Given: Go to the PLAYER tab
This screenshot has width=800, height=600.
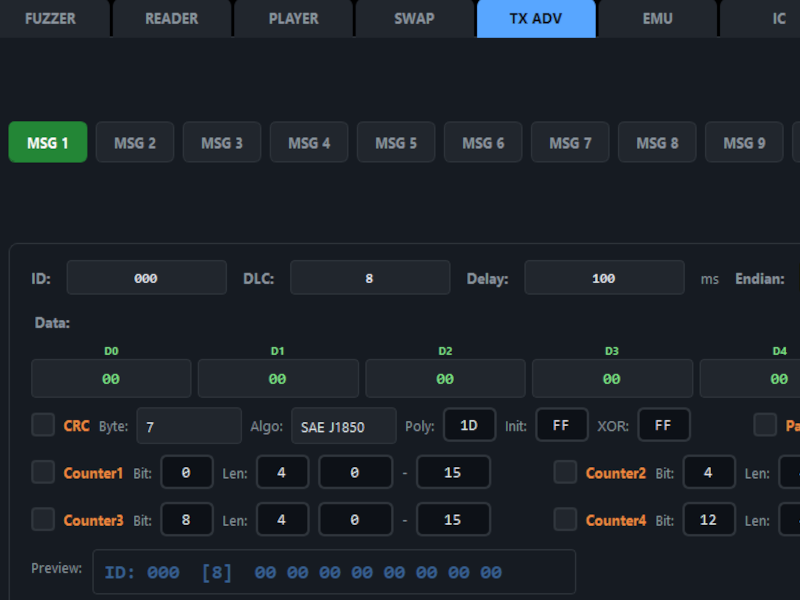Looking at the screenshot, I should [x=293, y=18].
